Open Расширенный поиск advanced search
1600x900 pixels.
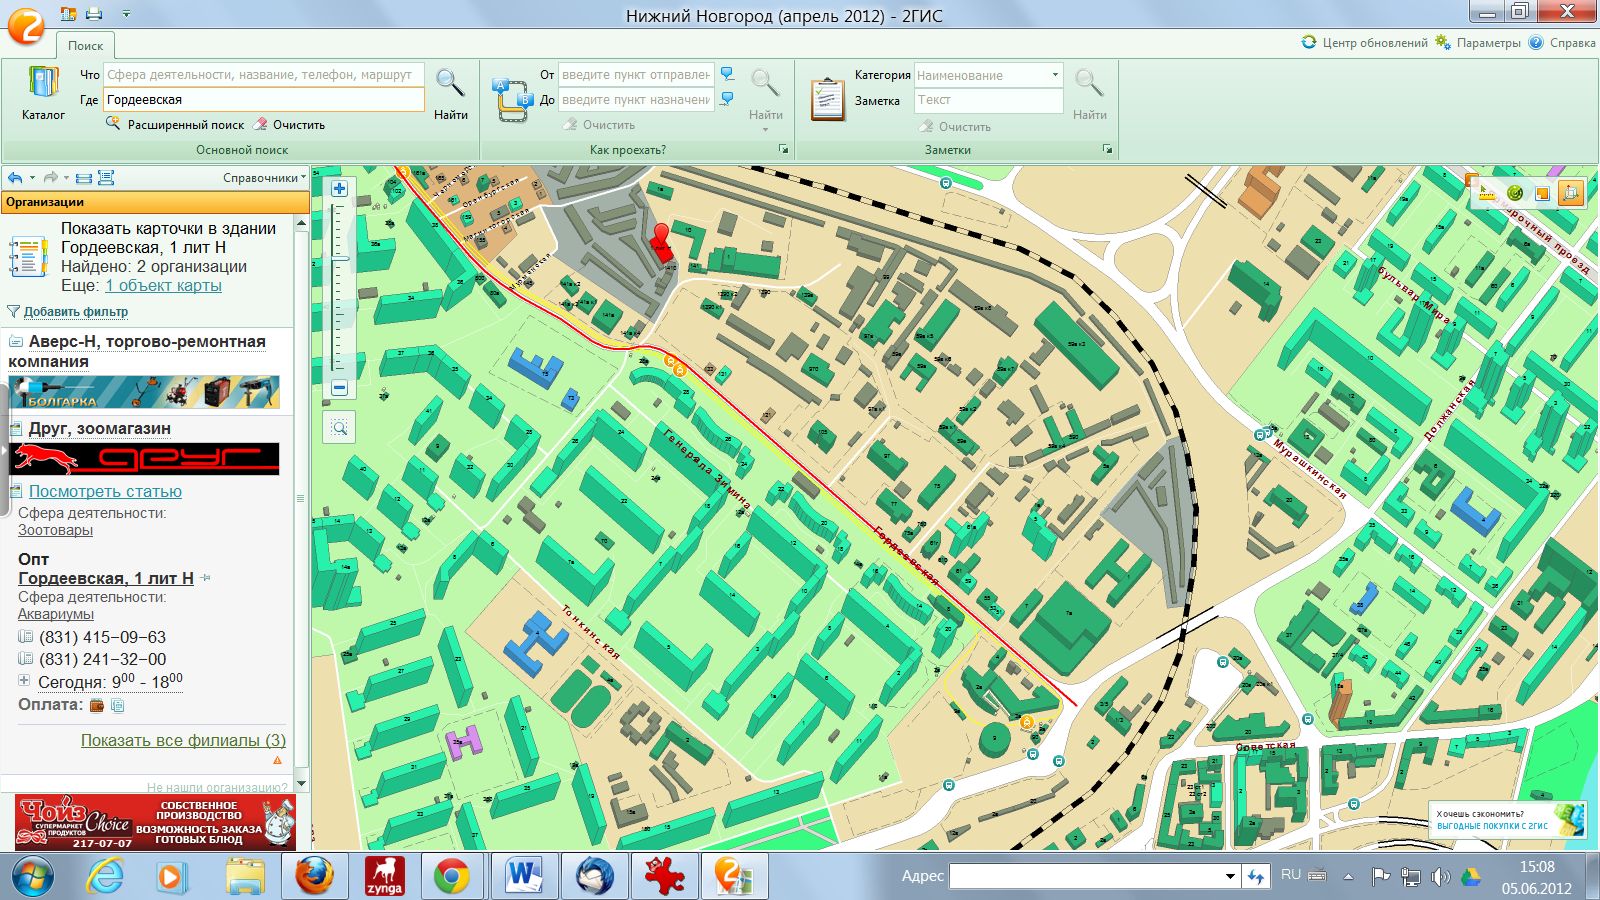click(175, 125)
